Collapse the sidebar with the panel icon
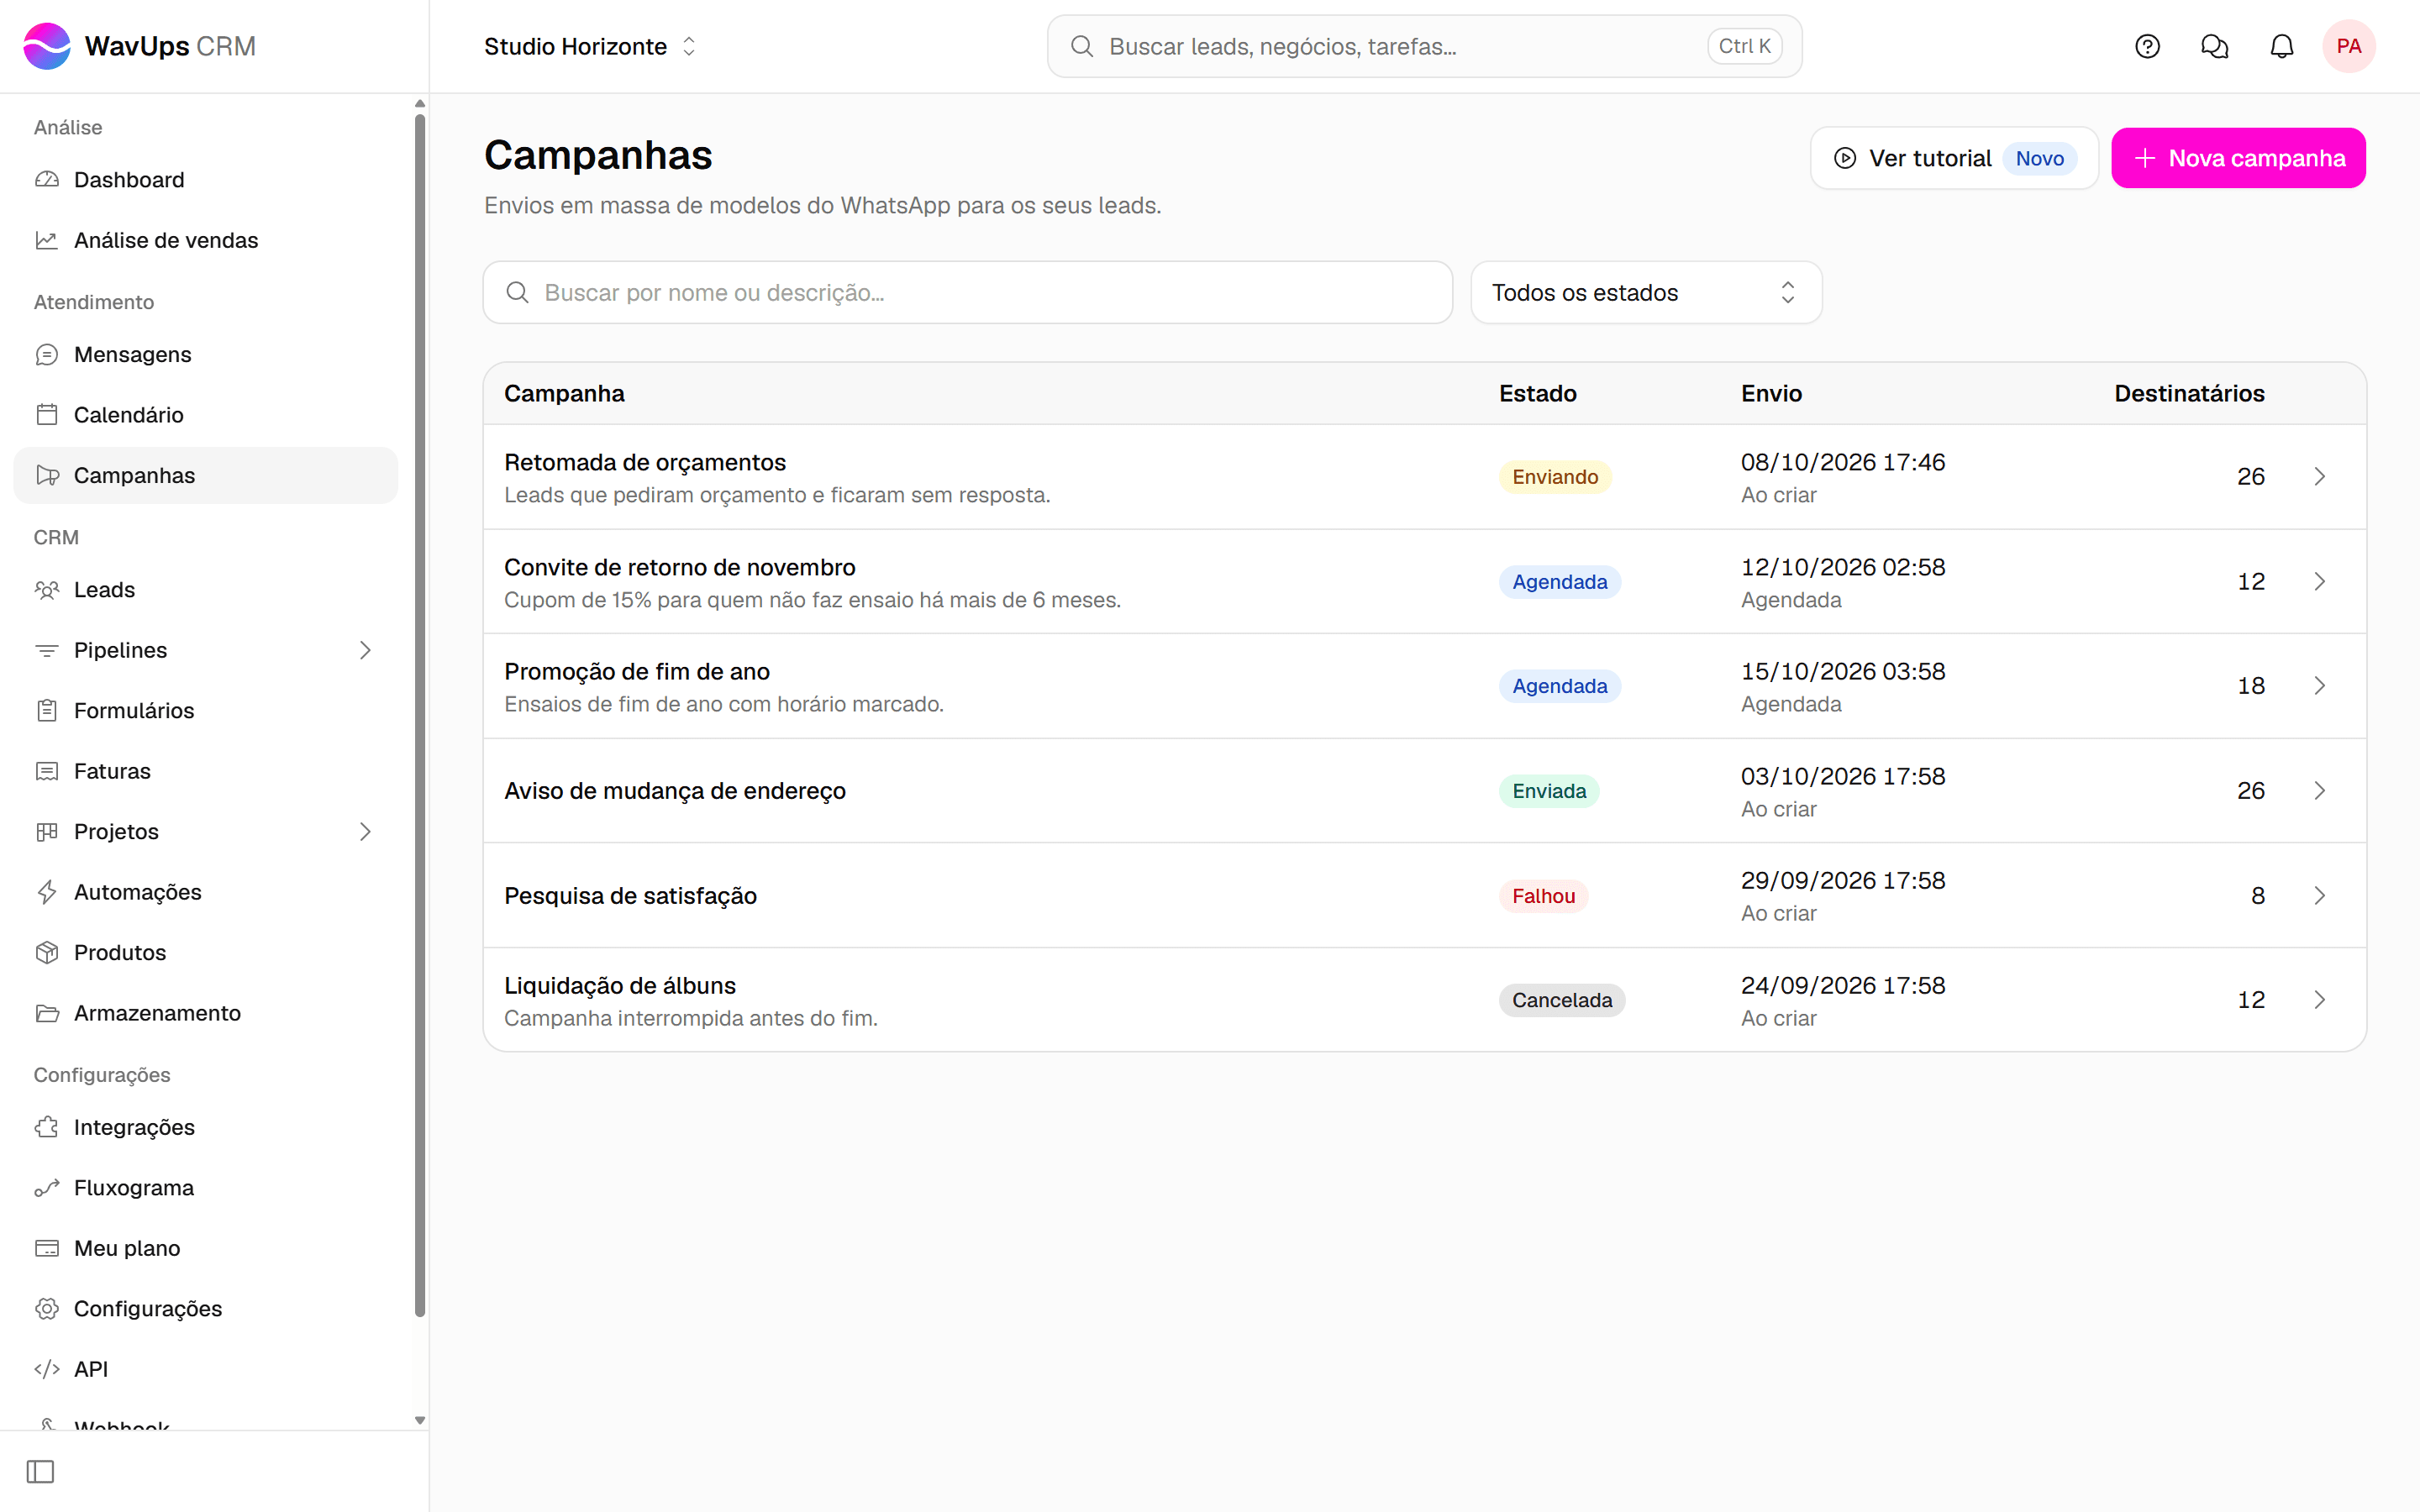Screen dimensions: 2420x1512 click(x=40, y=1471)
